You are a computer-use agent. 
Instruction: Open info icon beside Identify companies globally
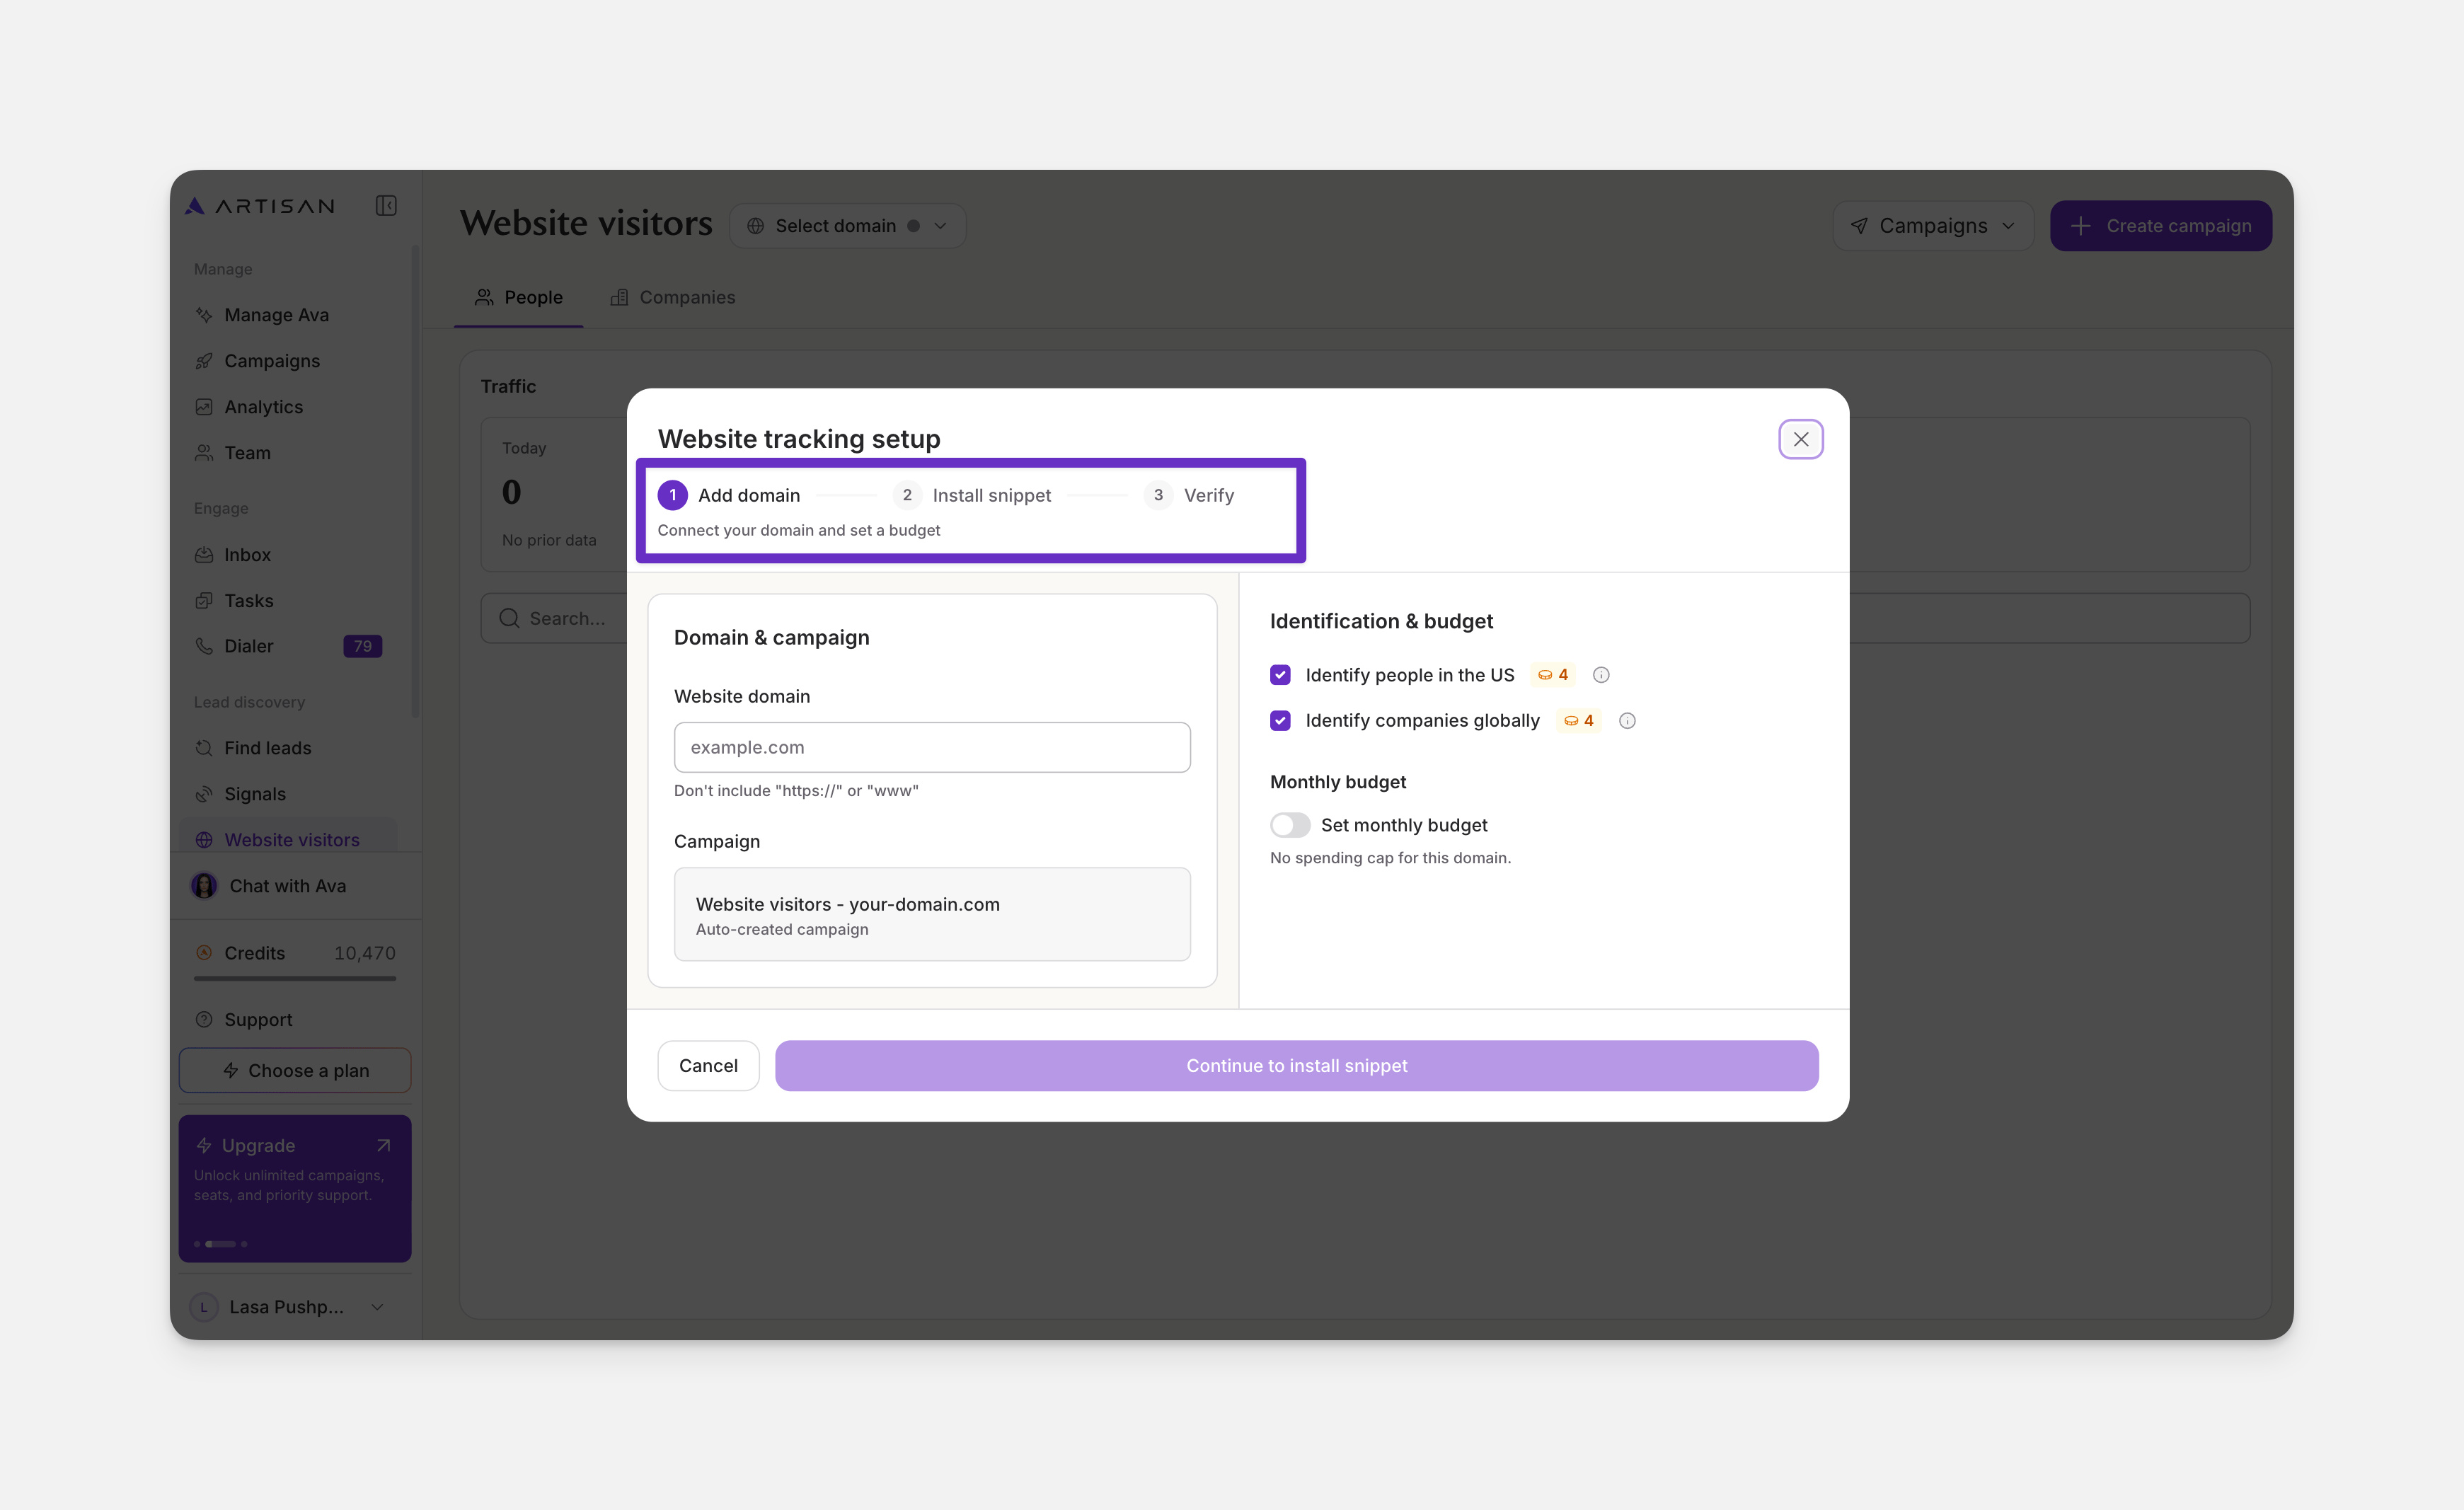click(x=1627, y=721)
